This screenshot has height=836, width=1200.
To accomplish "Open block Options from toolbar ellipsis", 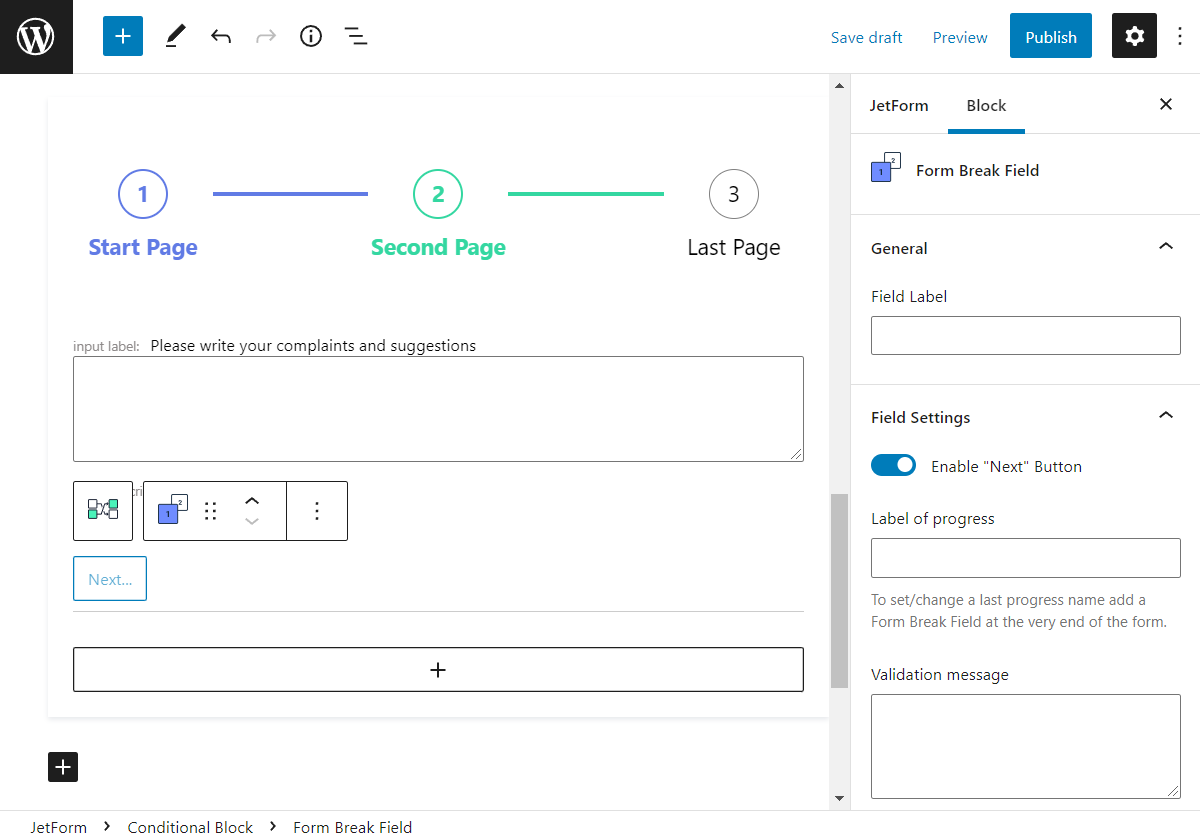I will click(x=317, y=510).
